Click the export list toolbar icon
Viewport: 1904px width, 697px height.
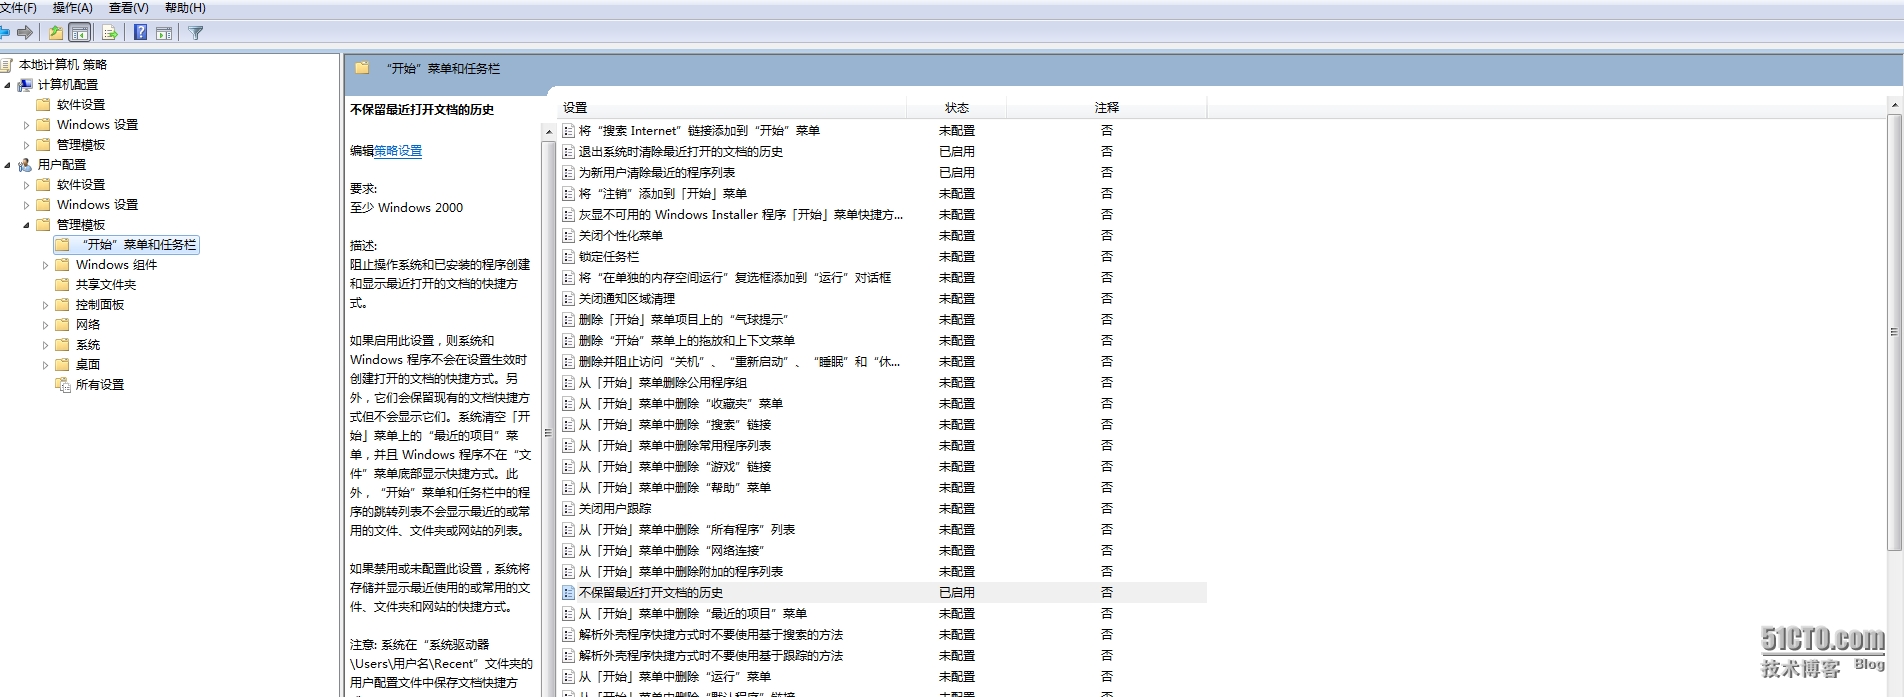110,33
